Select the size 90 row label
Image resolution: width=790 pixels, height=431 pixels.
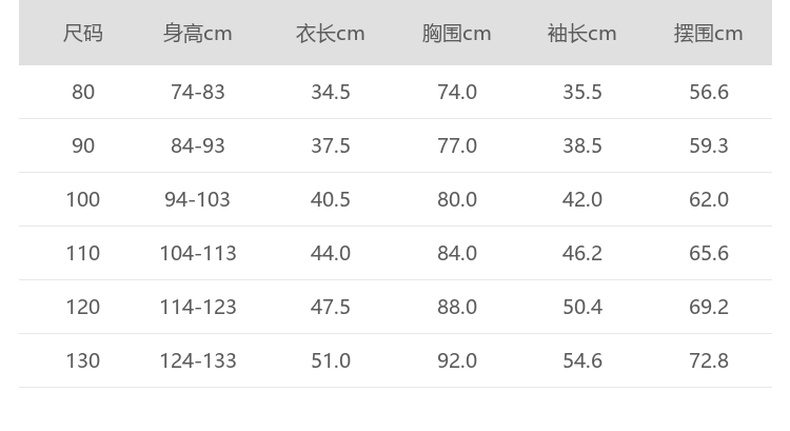point(83,146)
